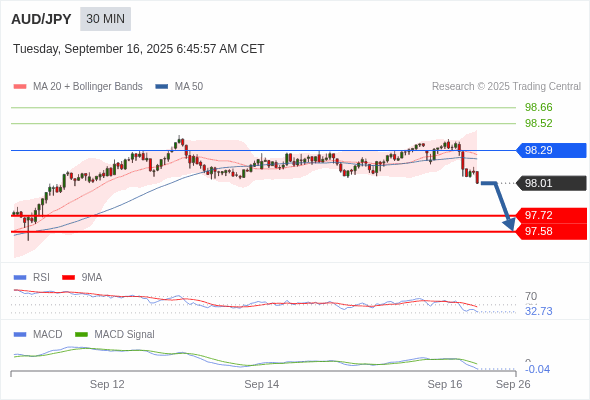The image size is (590, 400).
Task: Select the 98.01 current price tag
Action: (x=551, y=183)
